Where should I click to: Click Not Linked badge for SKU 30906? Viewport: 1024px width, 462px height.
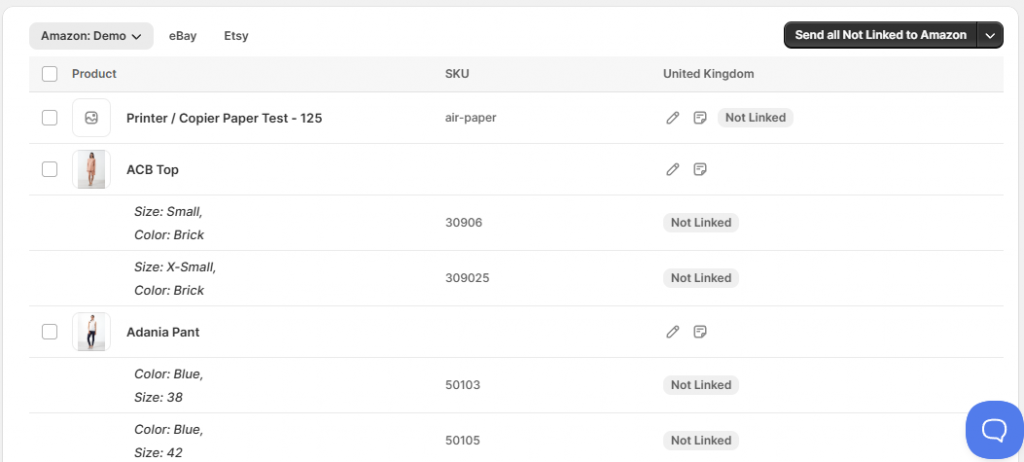click(x=701, y=222)
